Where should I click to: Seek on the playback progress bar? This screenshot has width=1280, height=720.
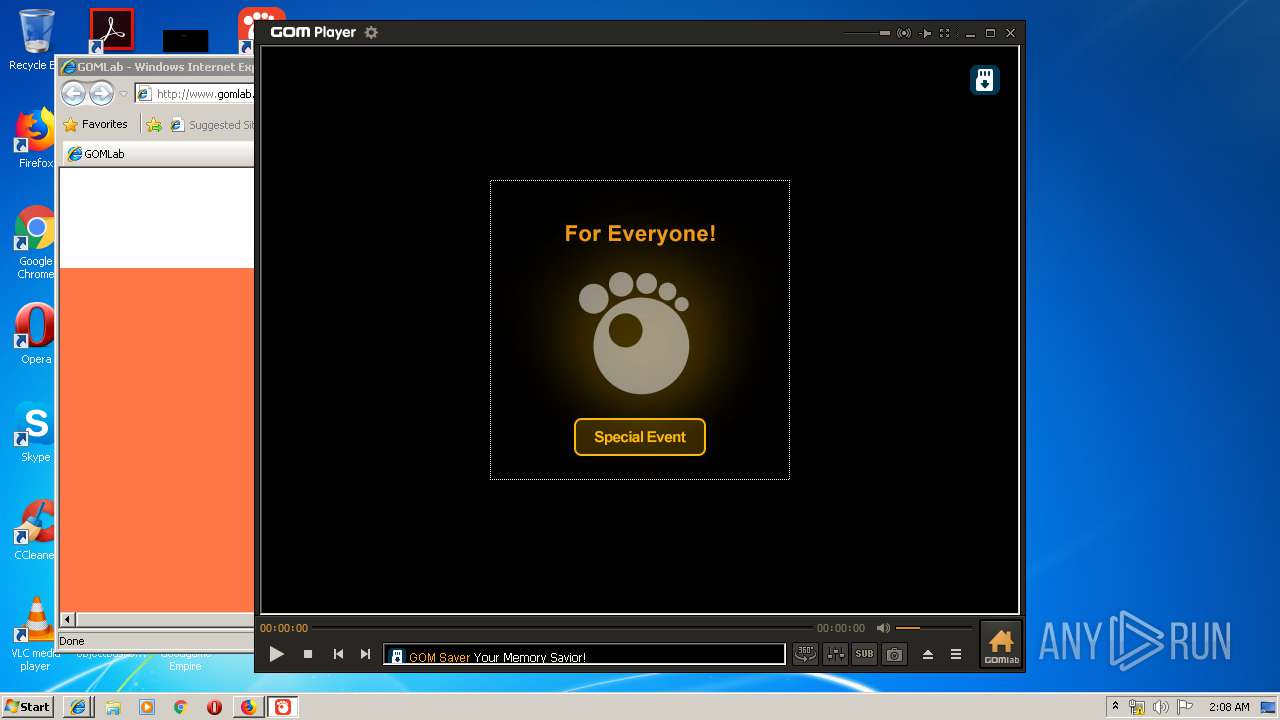[563, 628]
